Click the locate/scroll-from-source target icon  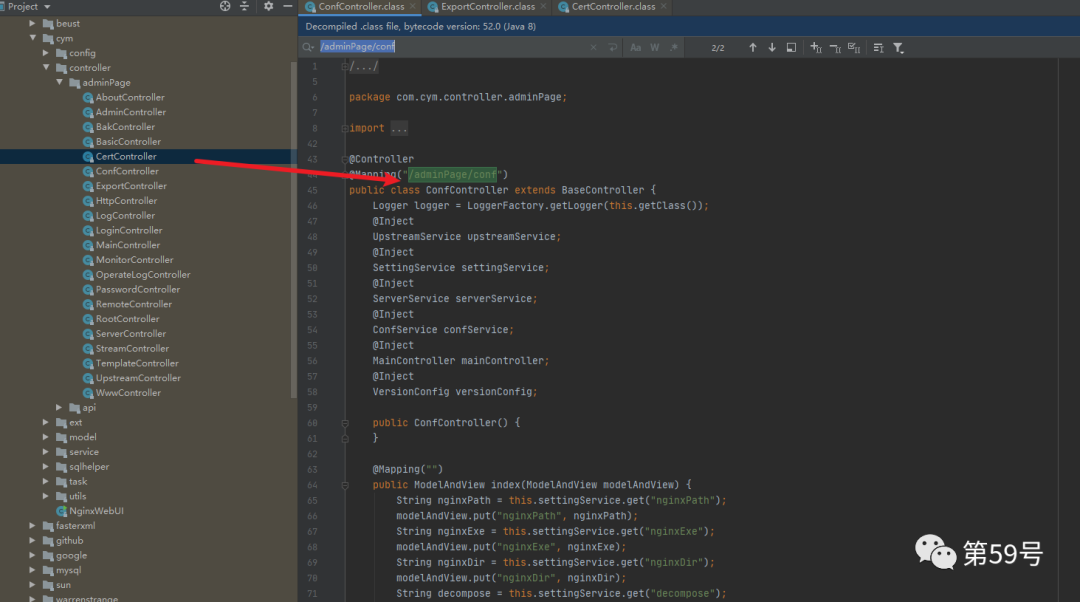(x=225, y=6)
